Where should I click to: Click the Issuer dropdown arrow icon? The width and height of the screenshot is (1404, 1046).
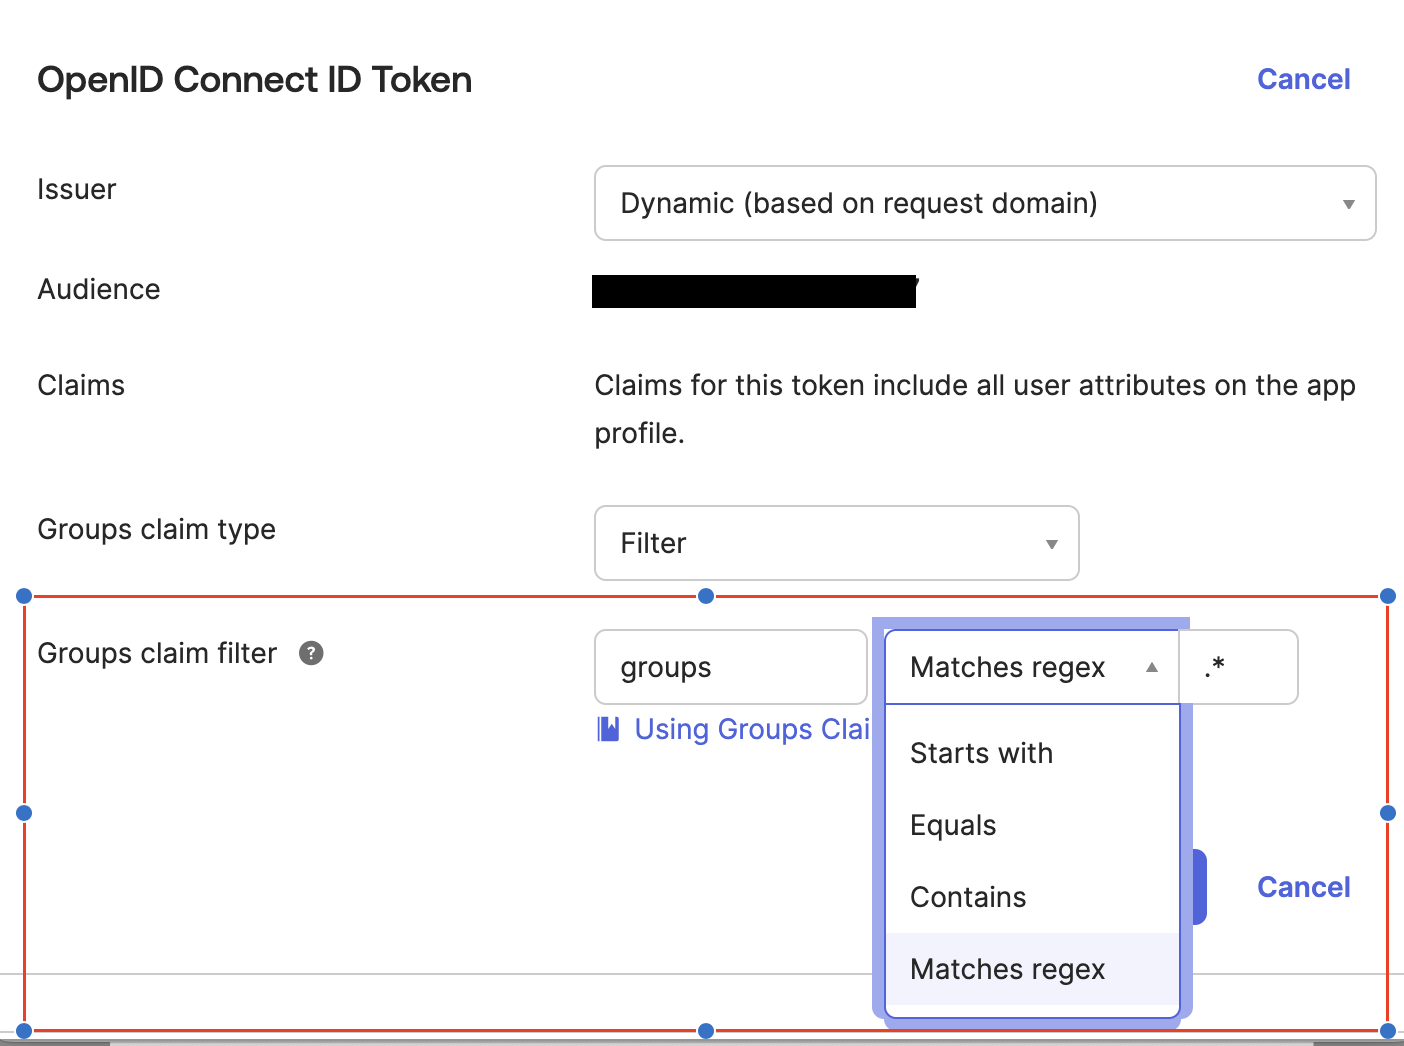coord(1348,203)
